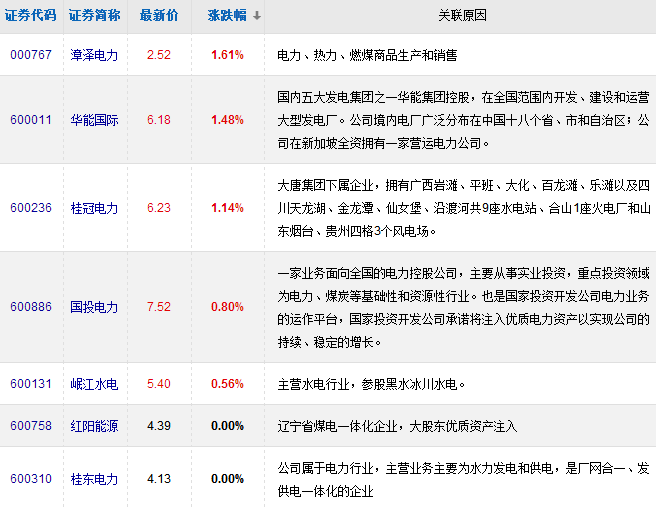
Task: Select price 2.52 for 漳泽电力
Action: (159, 55)
